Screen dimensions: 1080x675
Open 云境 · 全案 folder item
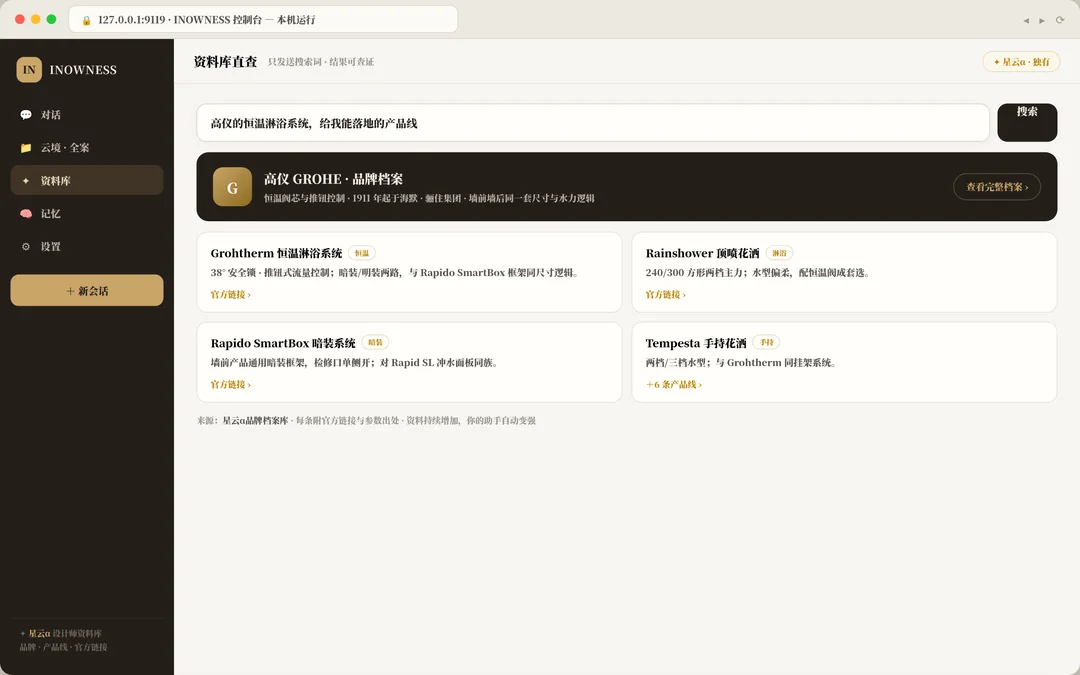coord(87,148)
